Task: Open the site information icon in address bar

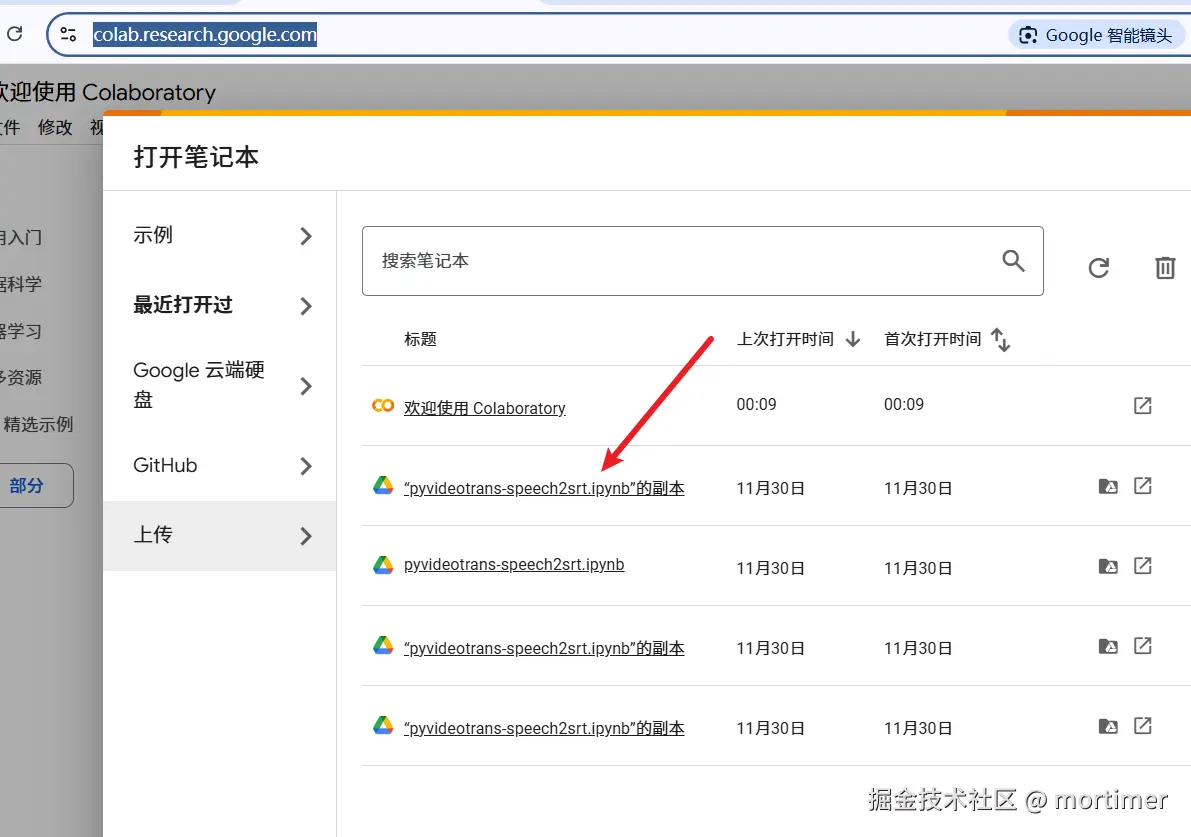Action: [68, 34]
